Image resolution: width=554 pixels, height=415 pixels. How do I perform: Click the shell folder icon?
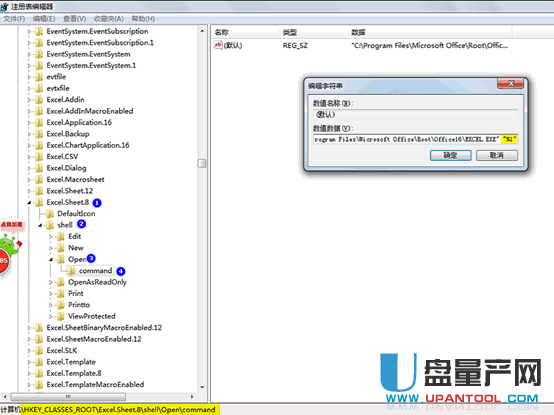coord(50,225)
